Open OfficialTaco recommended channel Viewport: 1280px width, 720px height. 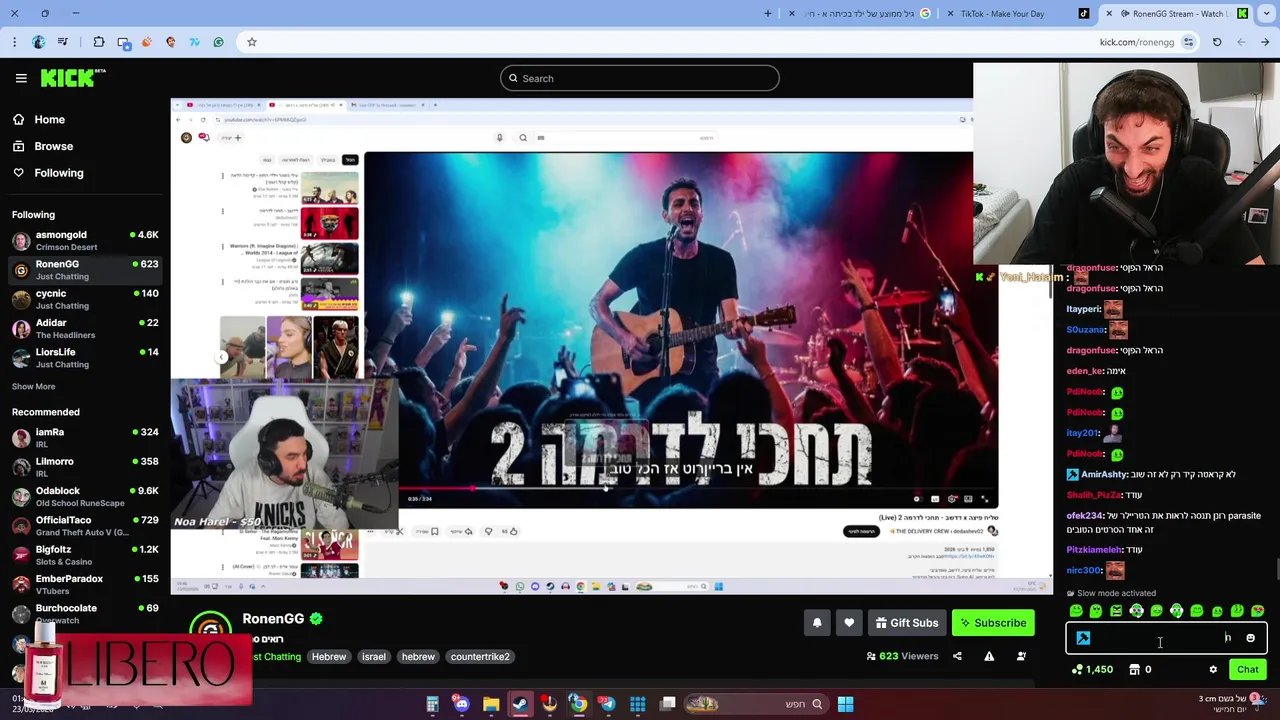(85, 525)
